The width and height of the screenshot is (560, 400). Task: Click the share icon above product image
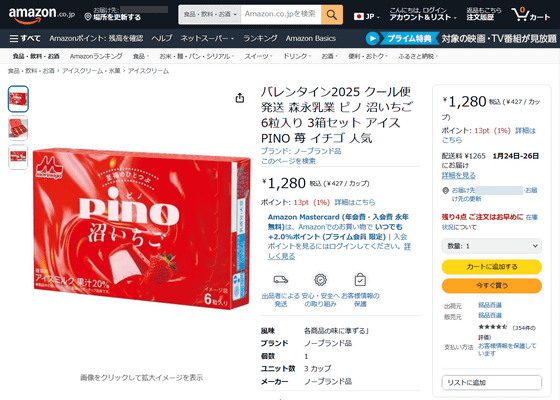click(x=240, y=98)
